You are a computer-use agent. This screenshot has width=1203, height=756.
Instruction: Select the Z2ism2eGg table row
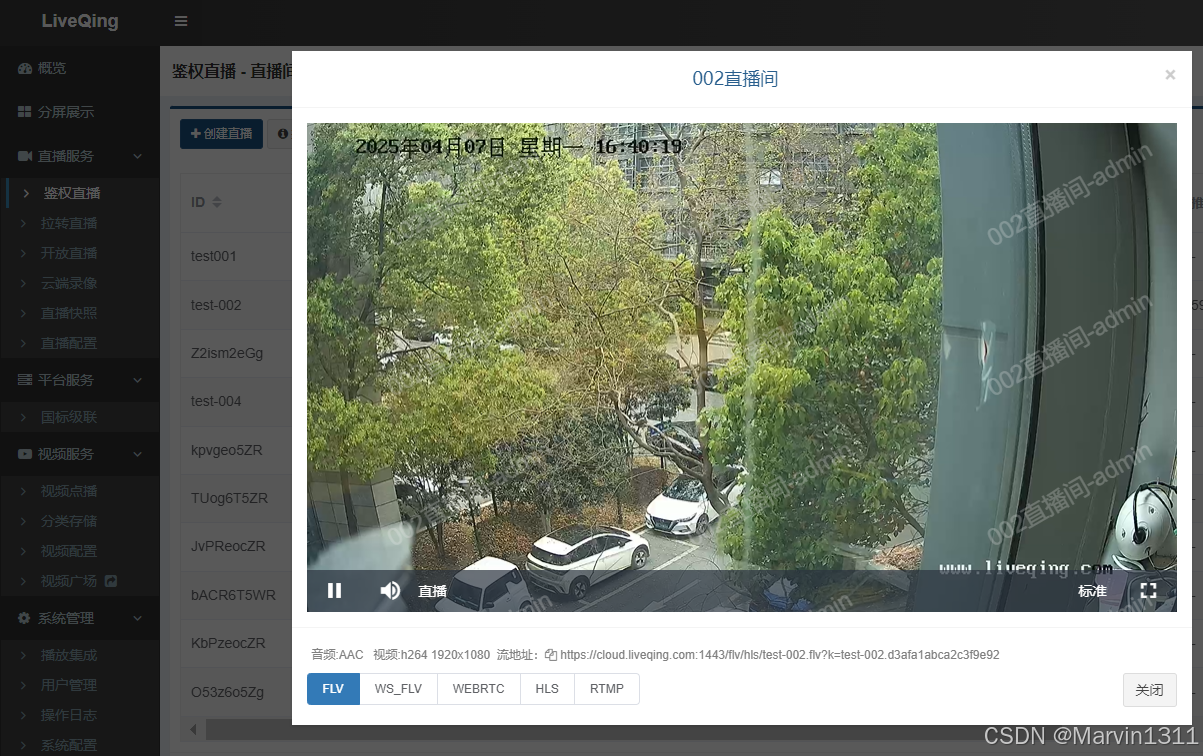[x=236, y=353]
